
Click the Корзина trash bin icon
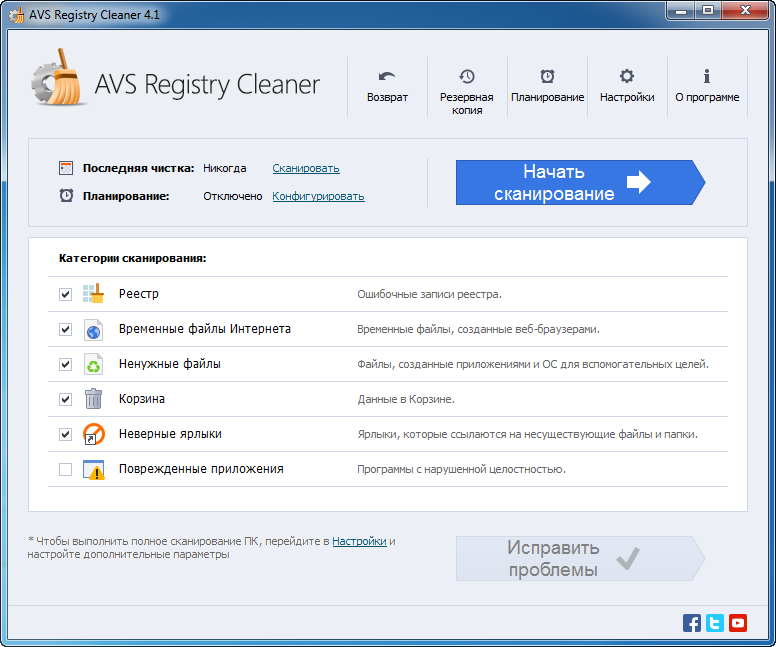93,399
